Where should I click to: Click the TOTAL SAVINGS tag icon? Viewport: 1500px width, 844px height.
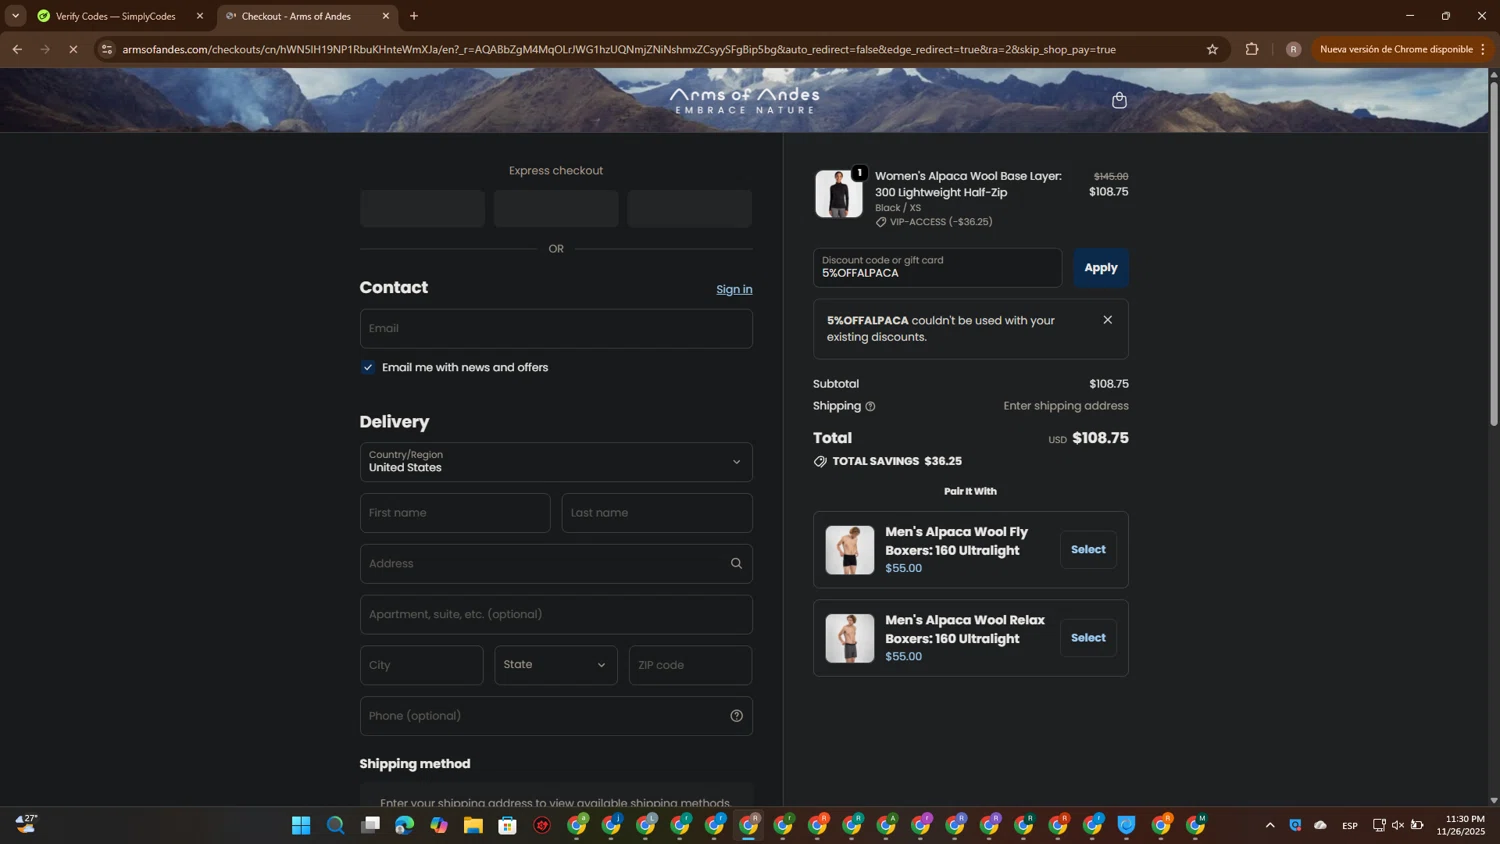[820, 462]
